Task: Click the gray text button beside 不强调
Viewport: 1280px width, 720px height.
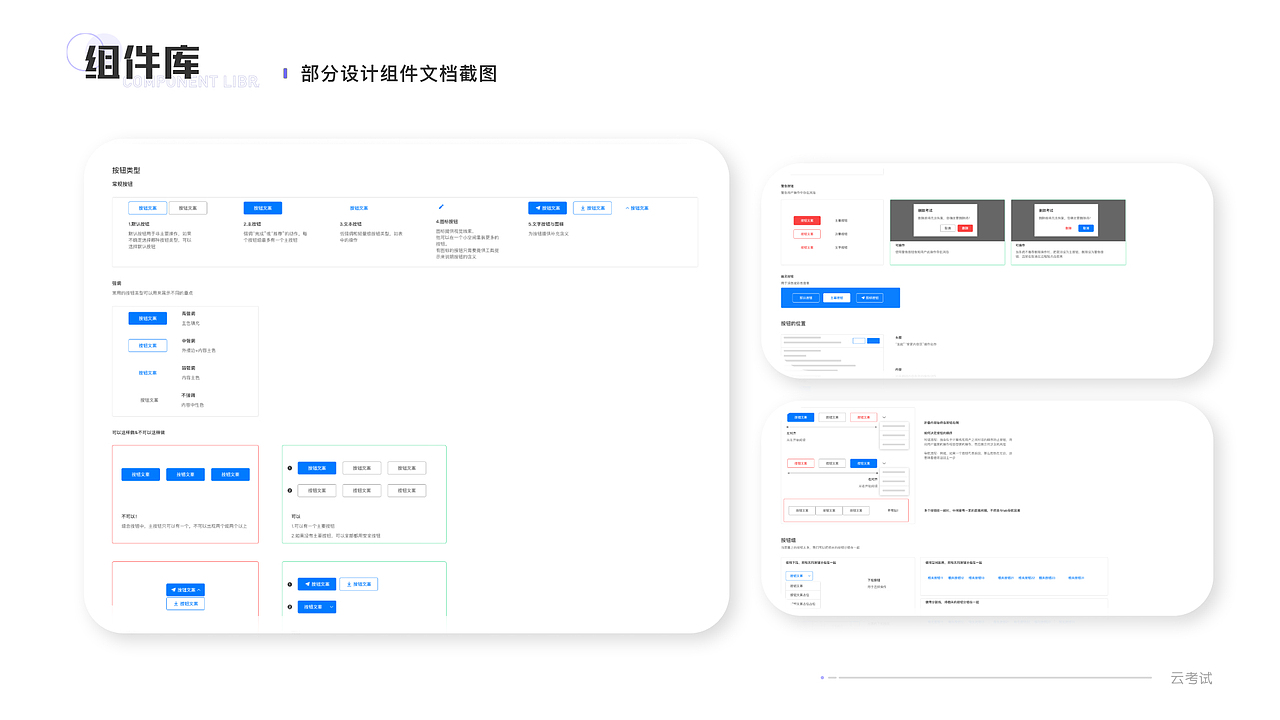Action: tap(148, 400)
